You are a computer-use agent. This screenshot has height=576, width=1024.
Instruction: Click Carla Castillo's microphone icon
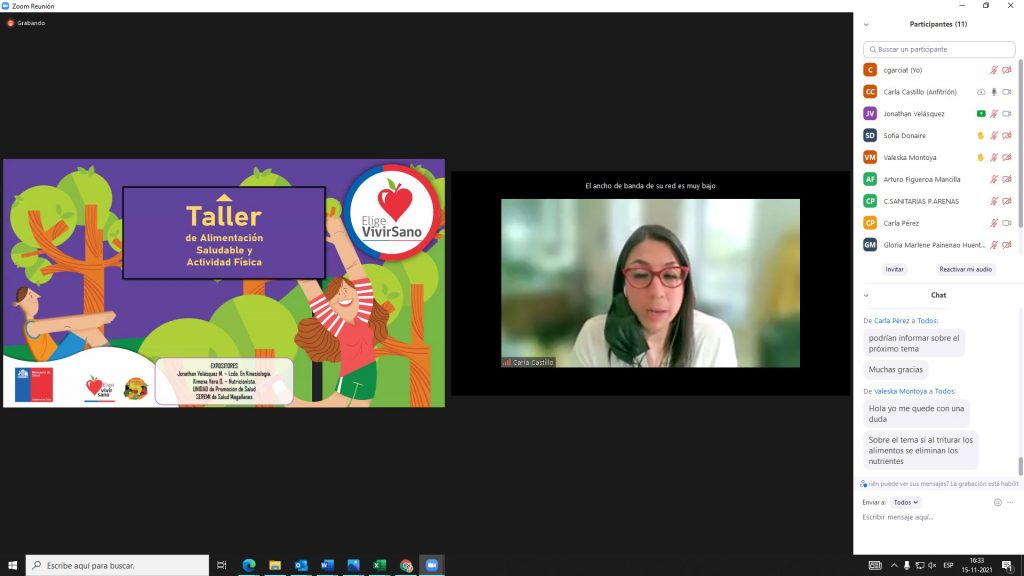pos(993,92)
